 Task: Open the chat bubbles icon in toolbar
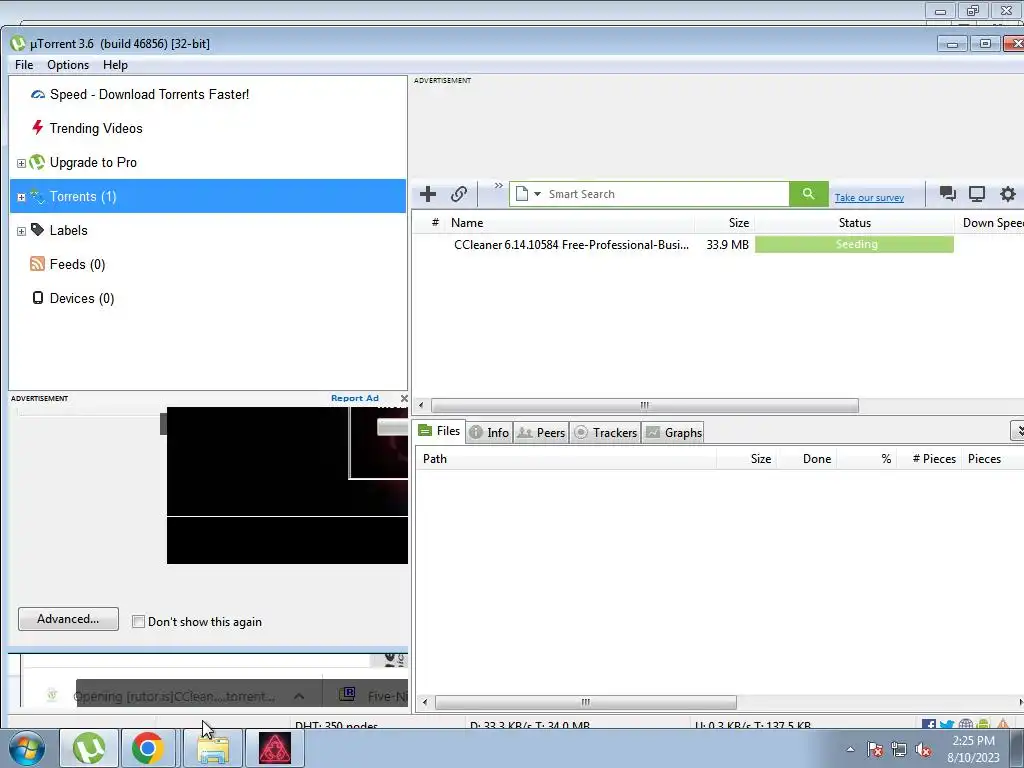(x=947, y=193)
